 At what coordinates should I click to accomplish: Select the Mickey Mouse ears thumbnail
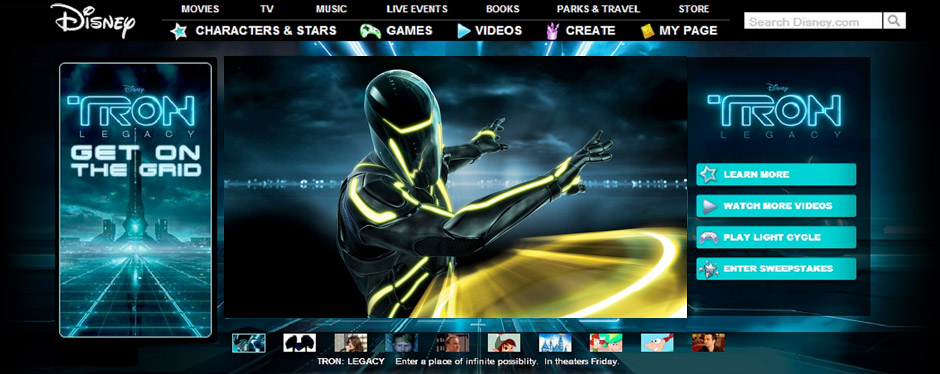point(299,343)
